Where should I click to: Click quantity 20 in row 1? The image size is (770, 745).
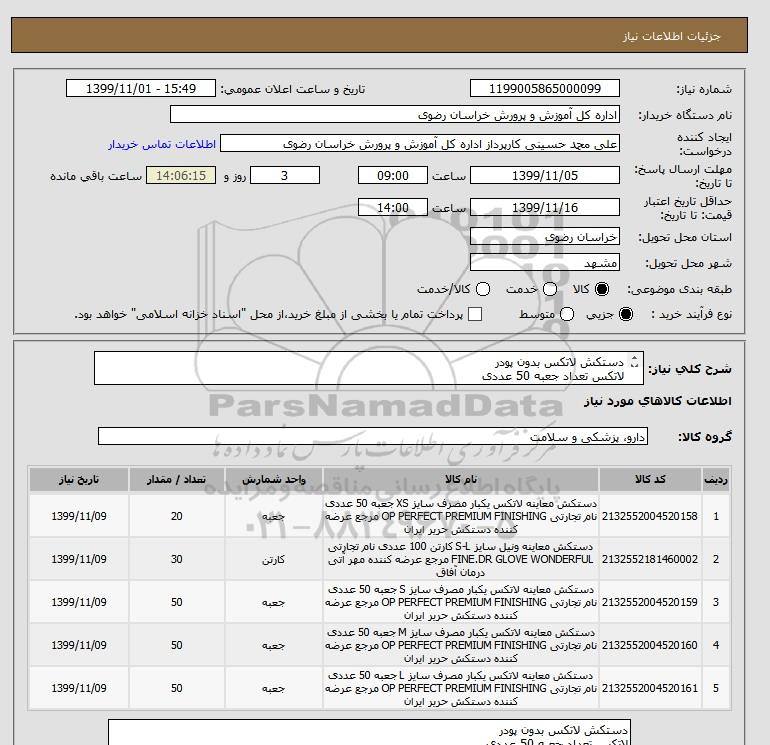click(177, 516)
